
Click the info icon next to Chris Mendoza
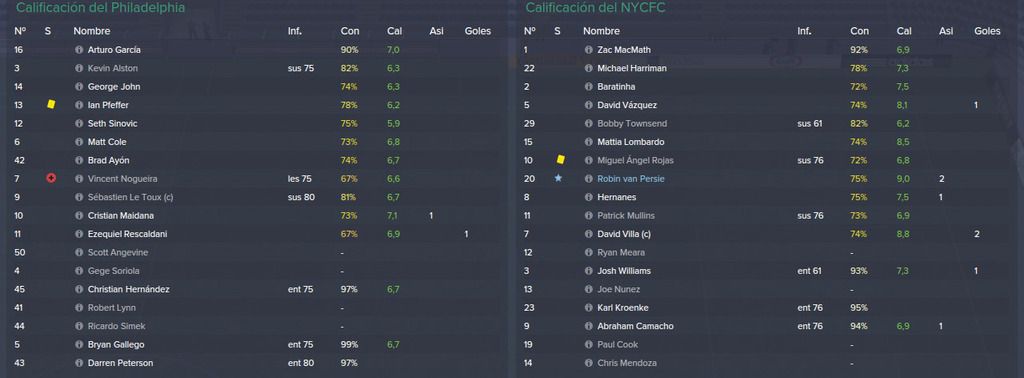(588, 363)
